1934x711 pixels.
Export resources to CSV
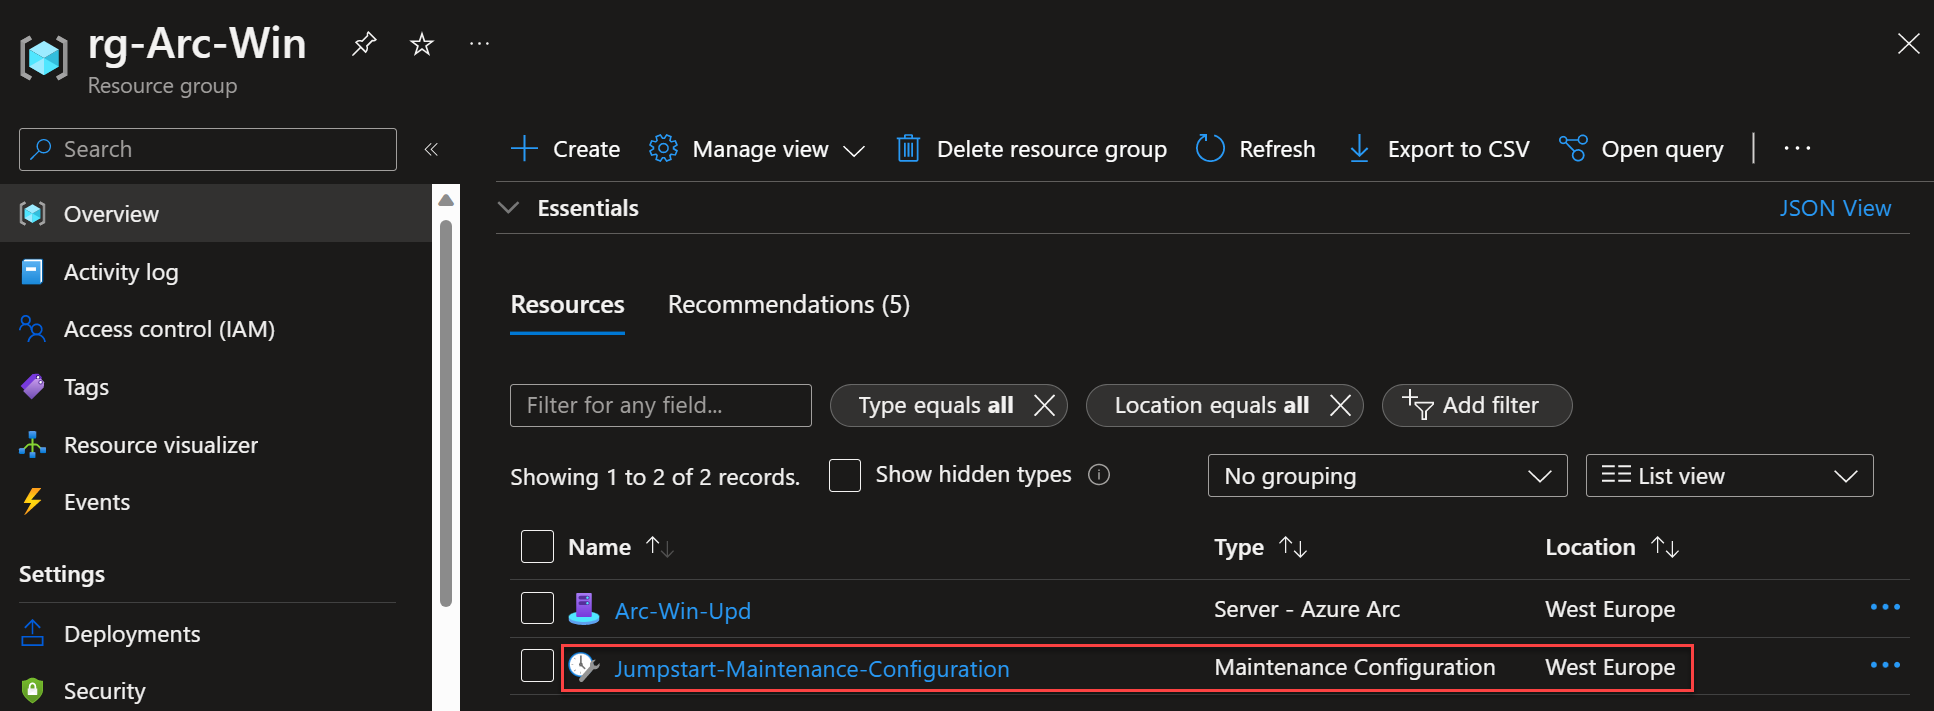click(1439, 149)
